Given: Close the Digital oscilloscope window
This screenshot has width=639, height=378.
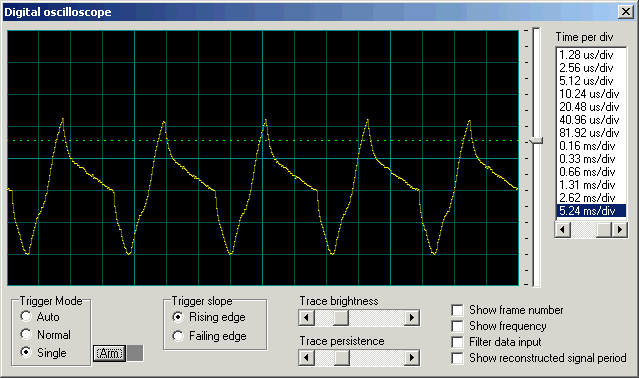Looking at the screenshot, I should pos(626,12).
